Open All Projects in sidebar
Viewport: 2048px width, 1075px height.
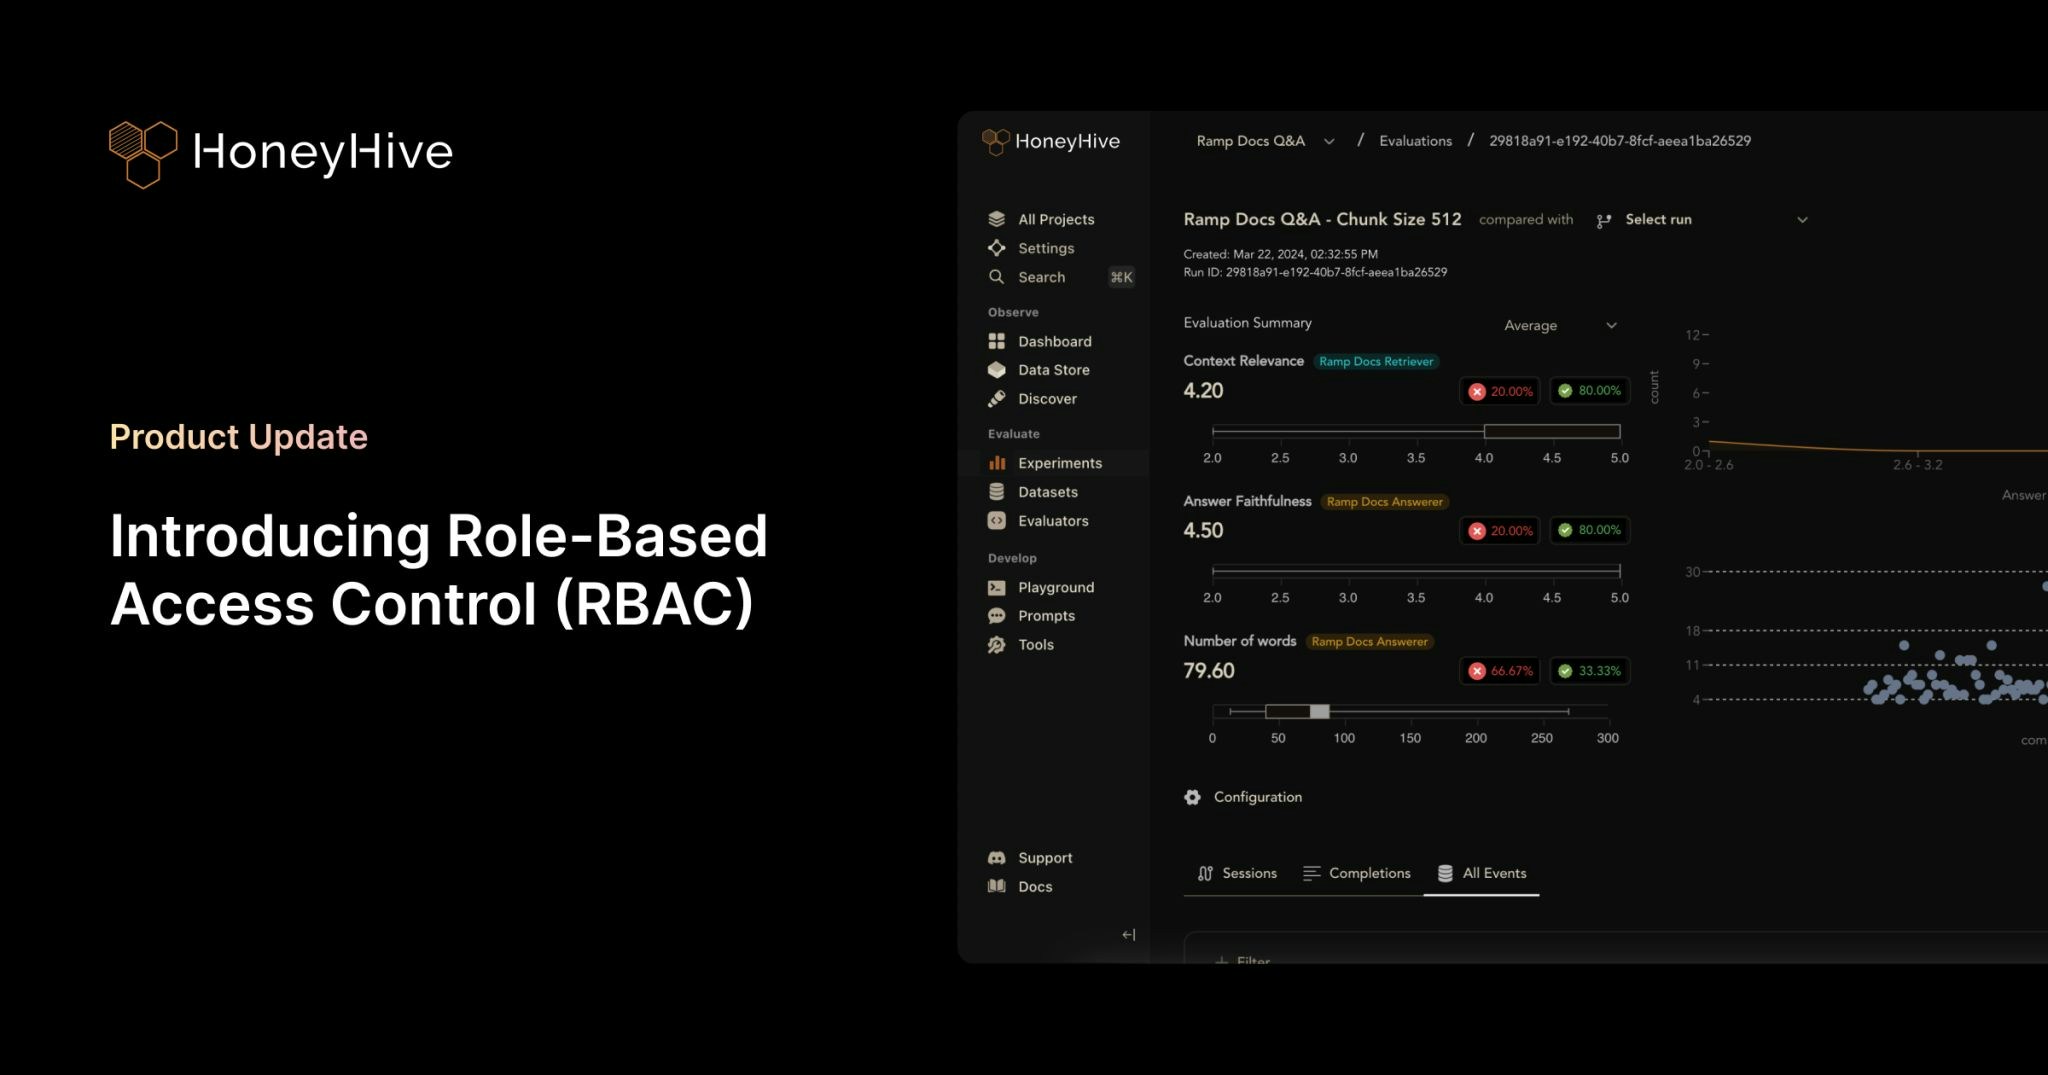click(1041, 219)
